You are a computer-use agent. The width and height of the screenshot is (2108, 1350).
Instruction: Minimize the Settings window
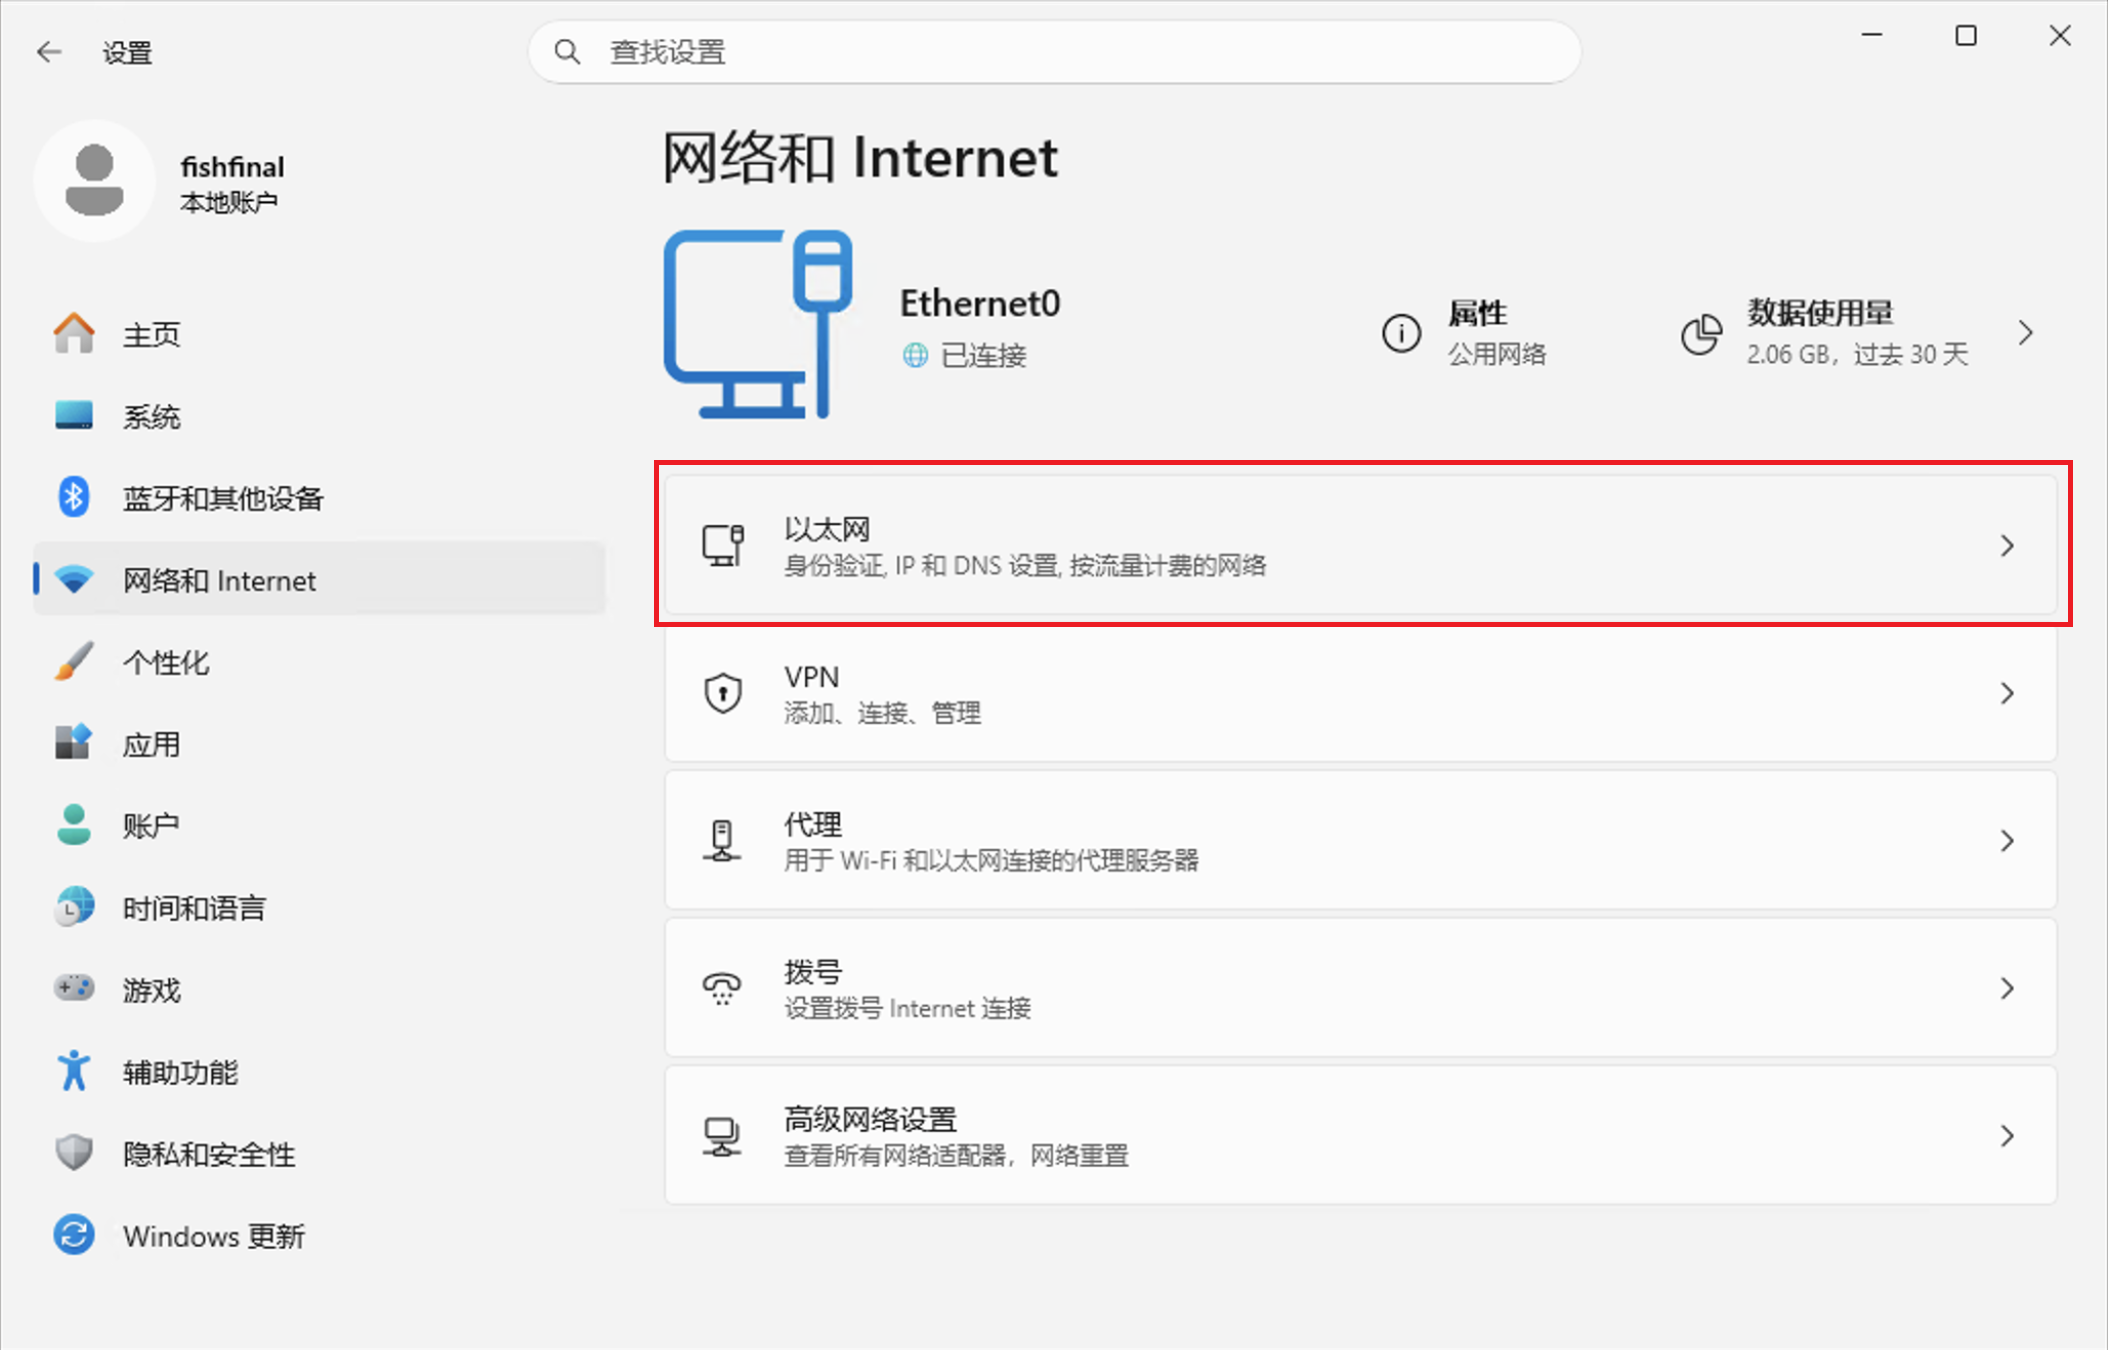[1872, 36]
